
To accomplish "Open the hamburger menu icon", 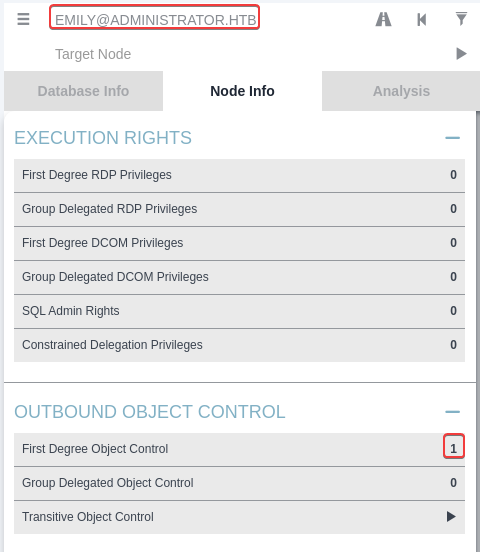I will click(x=23, y=19).
